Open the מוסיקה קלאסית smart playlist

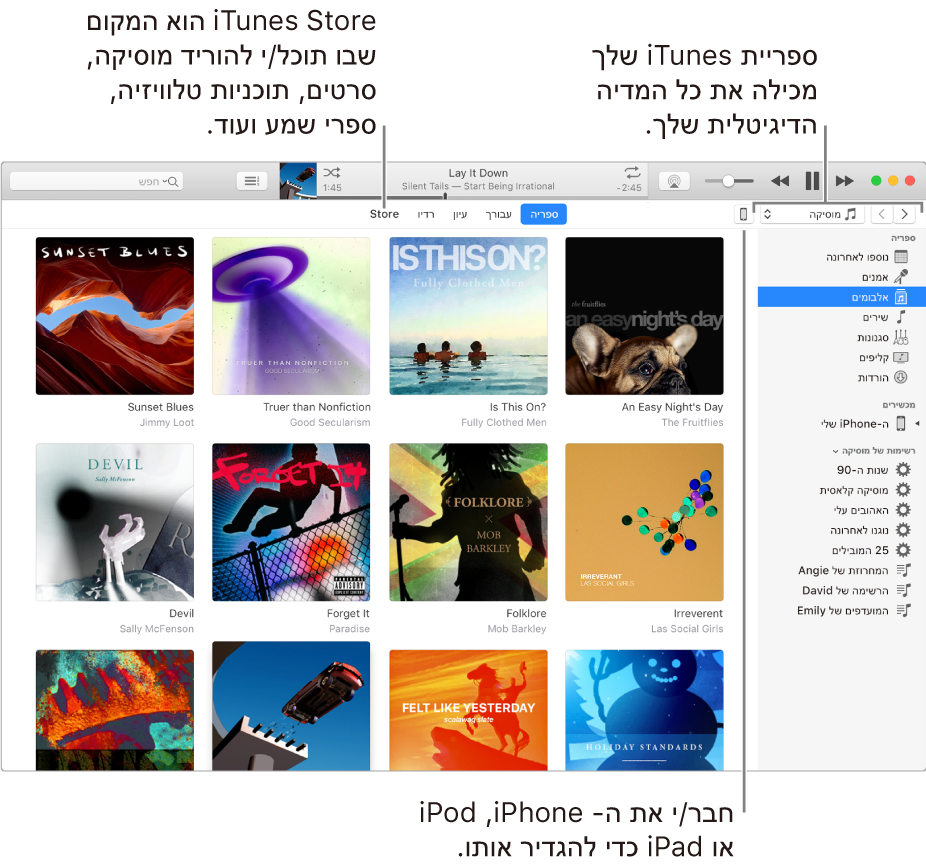pyautogui.click(x=842, y=490)
